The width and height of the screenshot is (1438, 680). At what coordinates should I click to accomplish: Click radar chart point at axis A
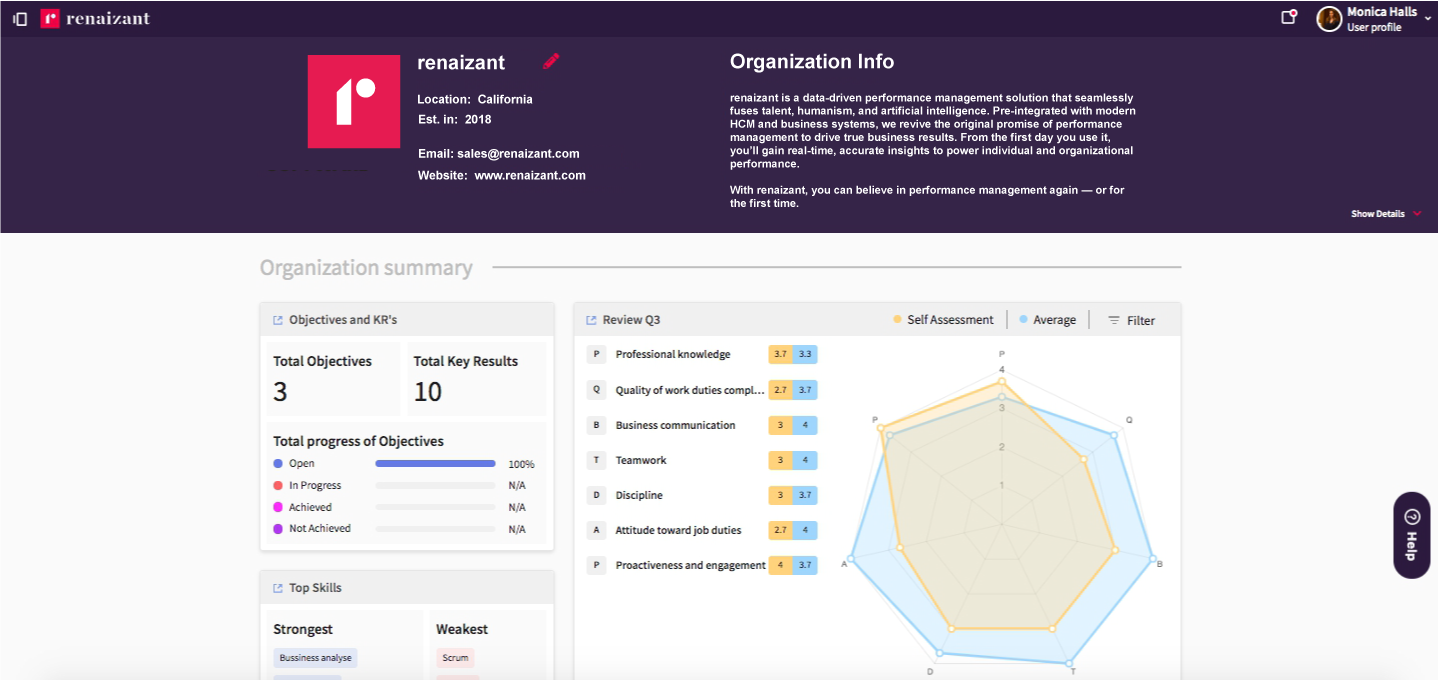point(851,558)
